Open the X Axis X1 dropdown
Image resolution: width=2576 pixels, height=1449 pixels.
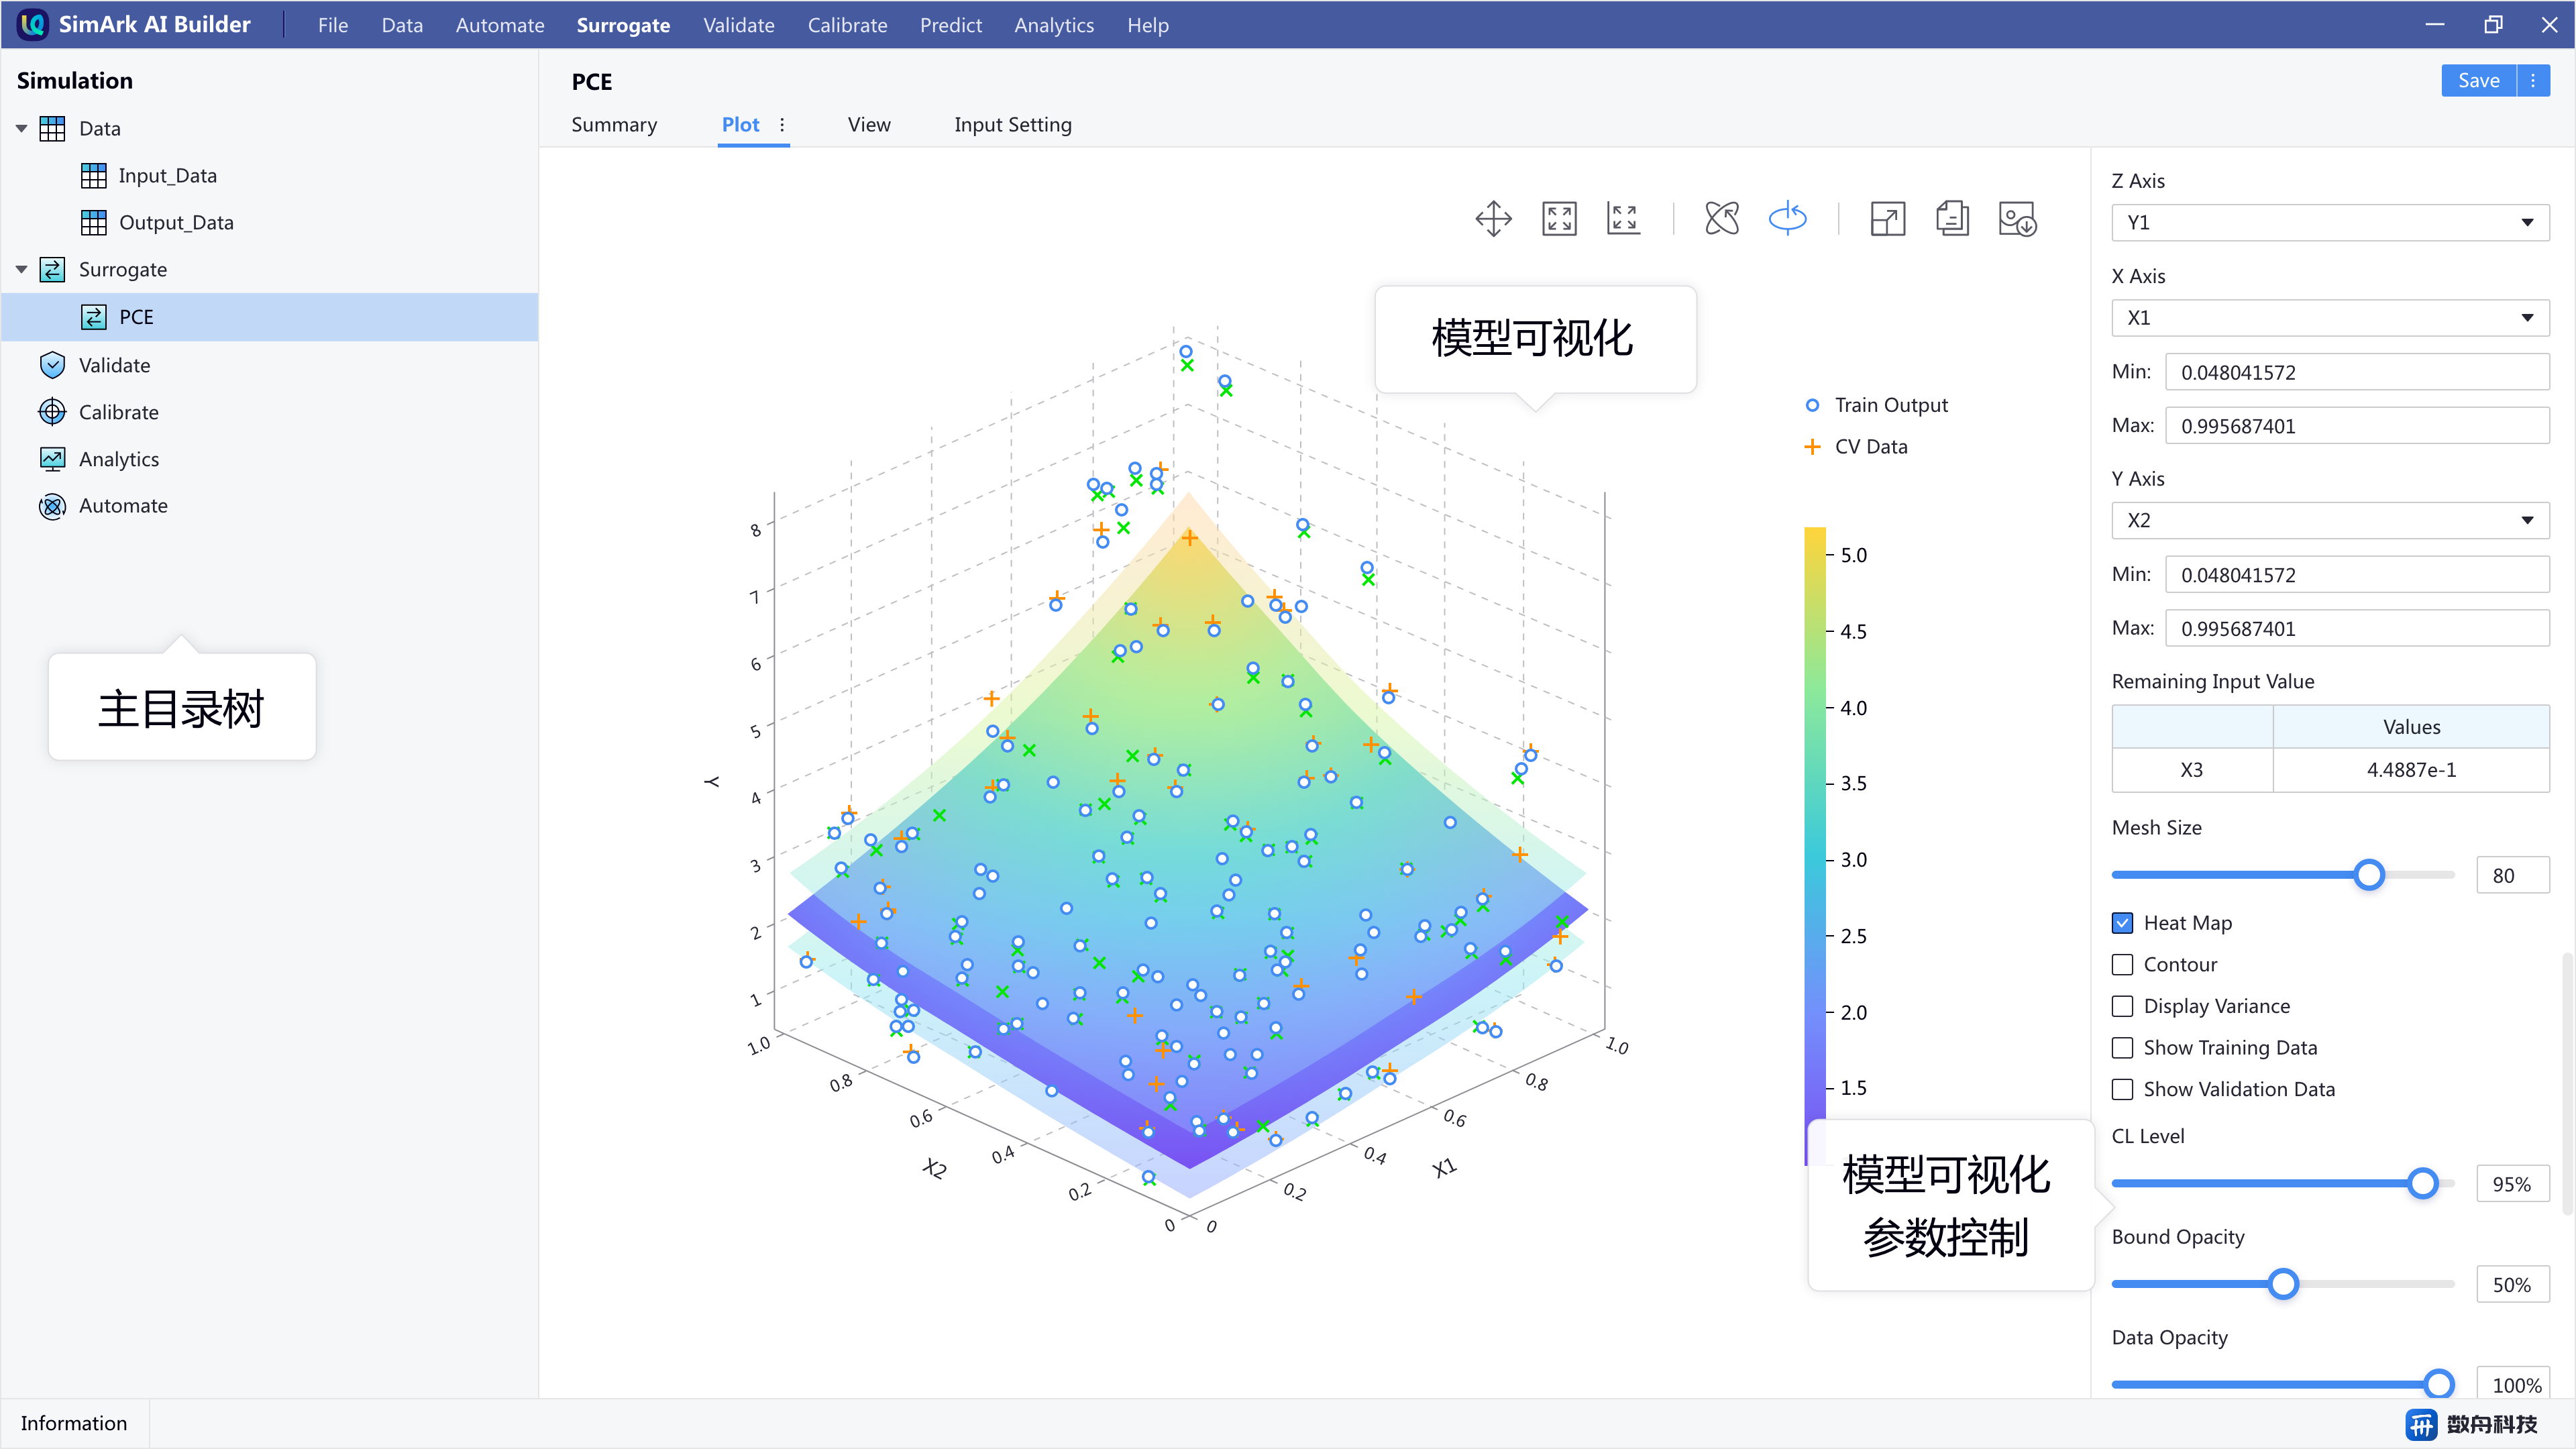coord(2330,318)
